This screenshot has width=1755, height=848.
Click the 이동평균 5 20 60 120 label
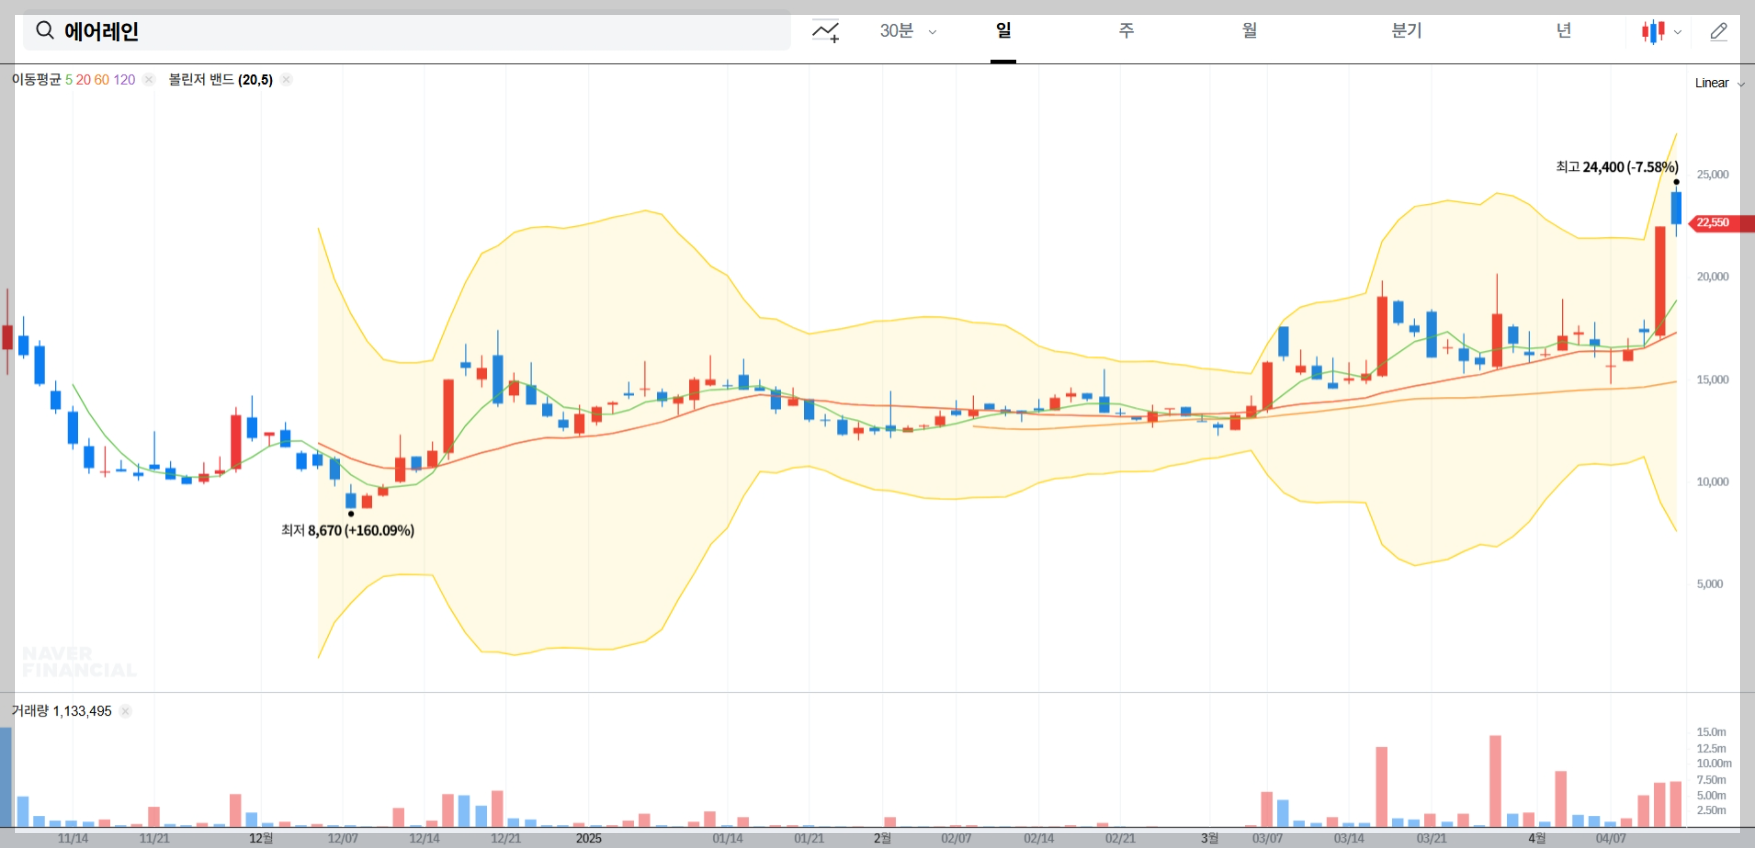click(73, 80)
